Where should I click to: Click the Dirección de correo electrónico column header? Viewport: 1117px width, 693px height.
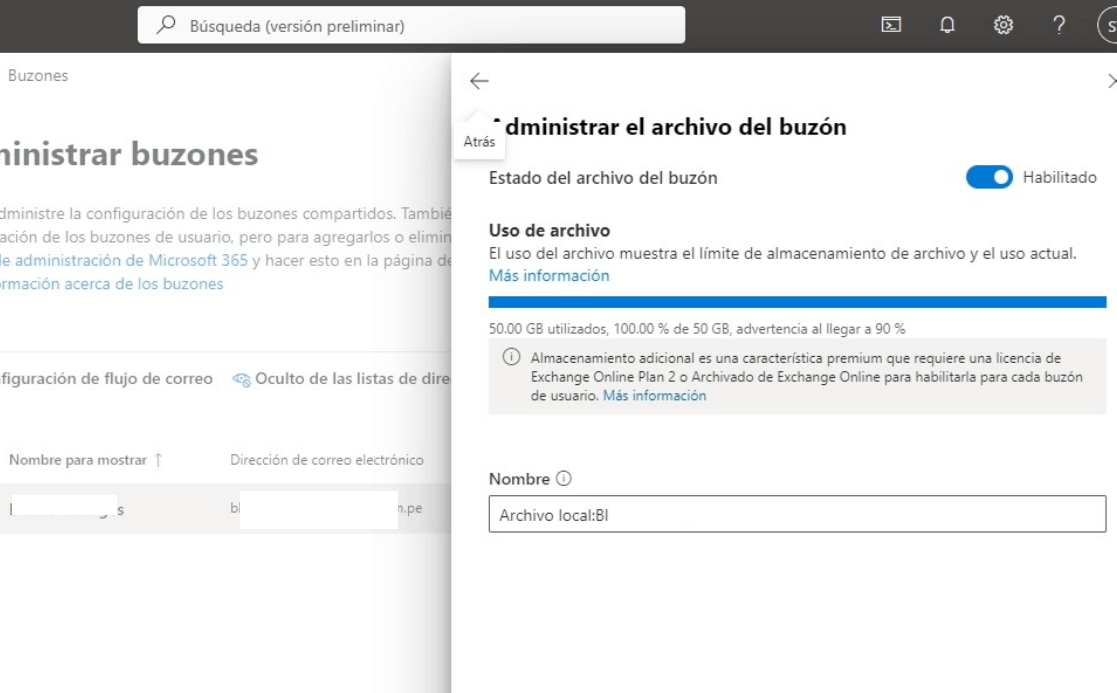click(326, 460)
